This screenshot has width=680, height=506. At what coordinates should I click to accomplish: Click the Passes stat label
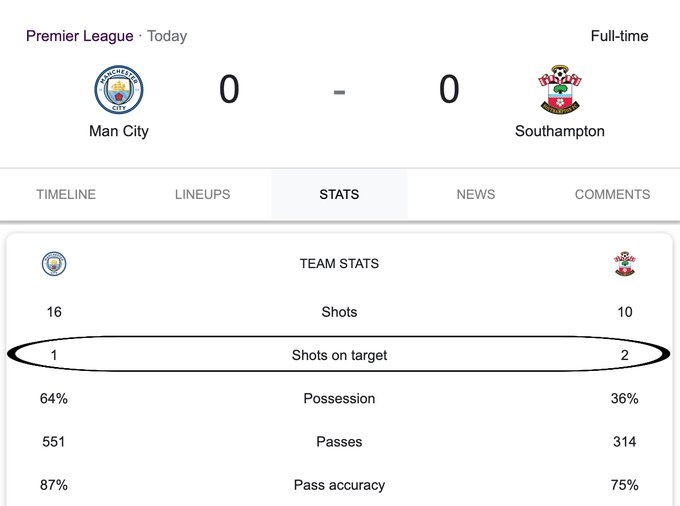point(339,442)
